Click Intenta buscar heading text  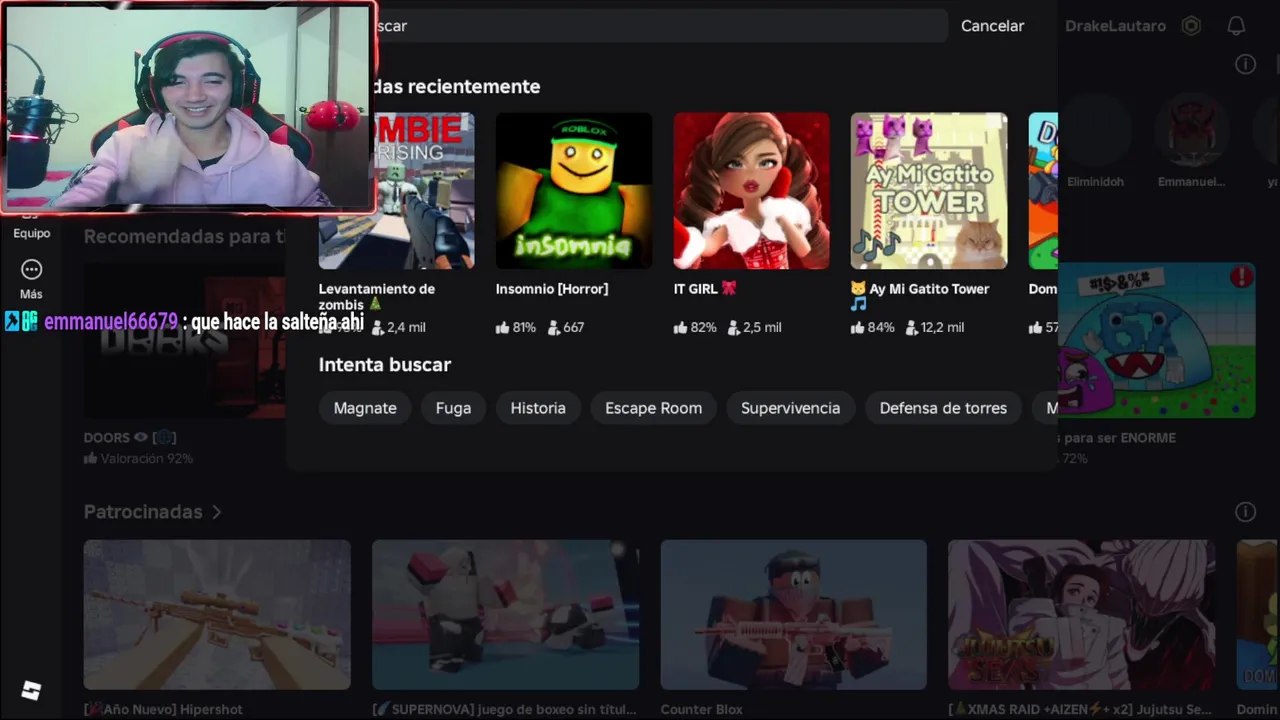coord(385,365)
